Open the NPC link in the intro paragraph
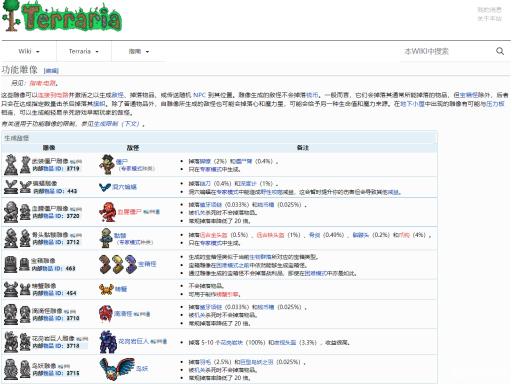This screenshot has width=512, height=384. coord(199,95)
